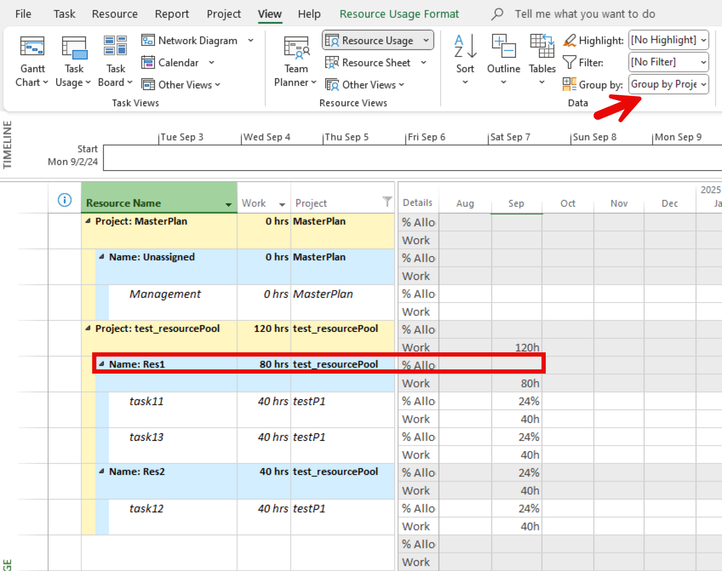
Task: Collapse the Project: MasterPlan group
Action: pyautogui.click(x=88, y=221)
